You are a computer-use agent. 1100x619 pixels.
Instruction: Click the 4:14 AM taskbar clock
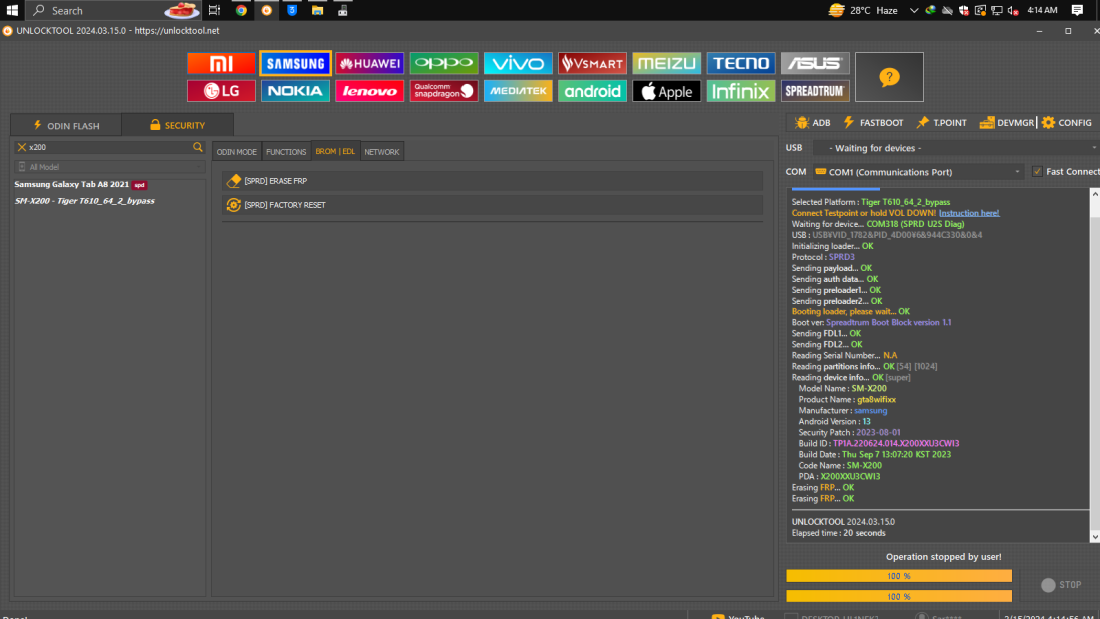pyautogui.click(x=1042, y=10)
